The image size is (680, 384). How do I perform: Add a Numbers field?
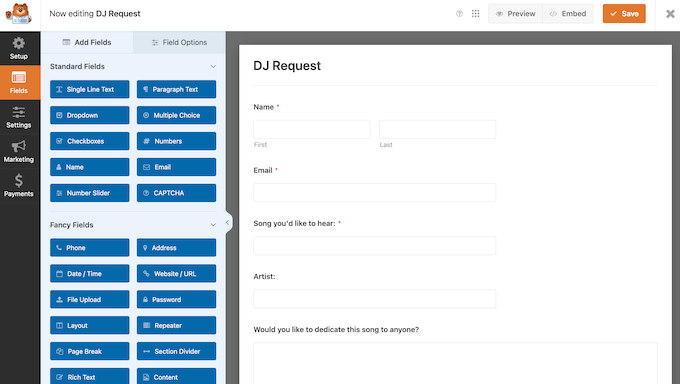pyautogui.click(x=176, y=141)
